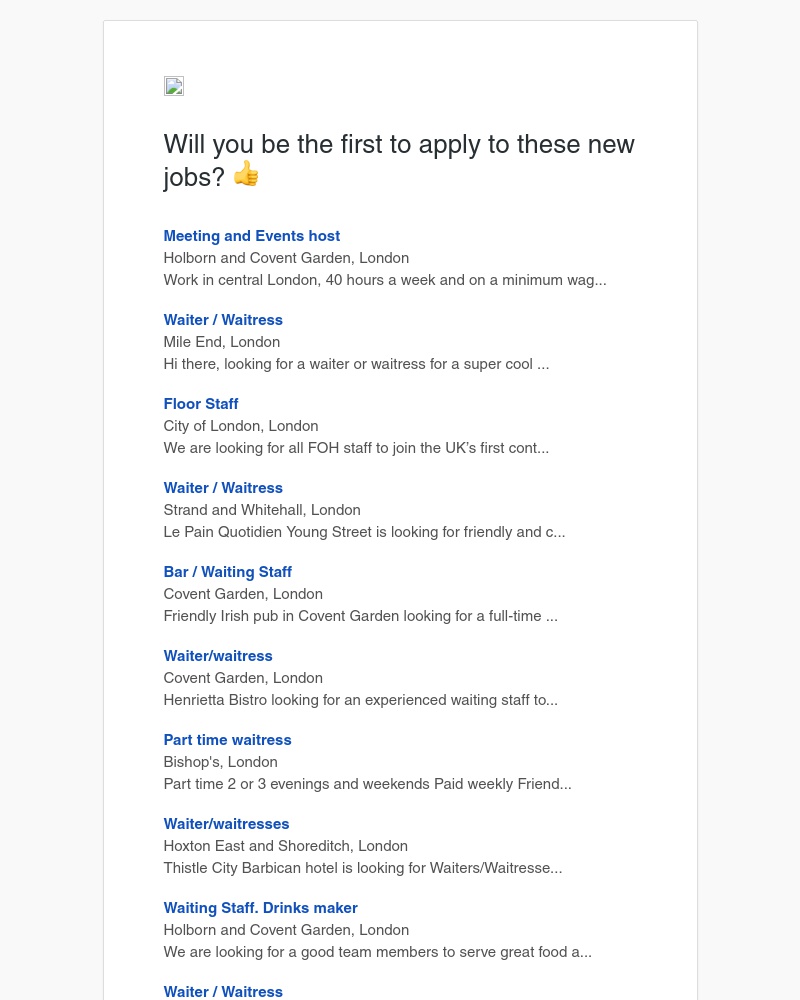The height and width of the screenshot is (1000, 800).
Task: Click the "Mile End, London" location text
Action: click(222, 342)
